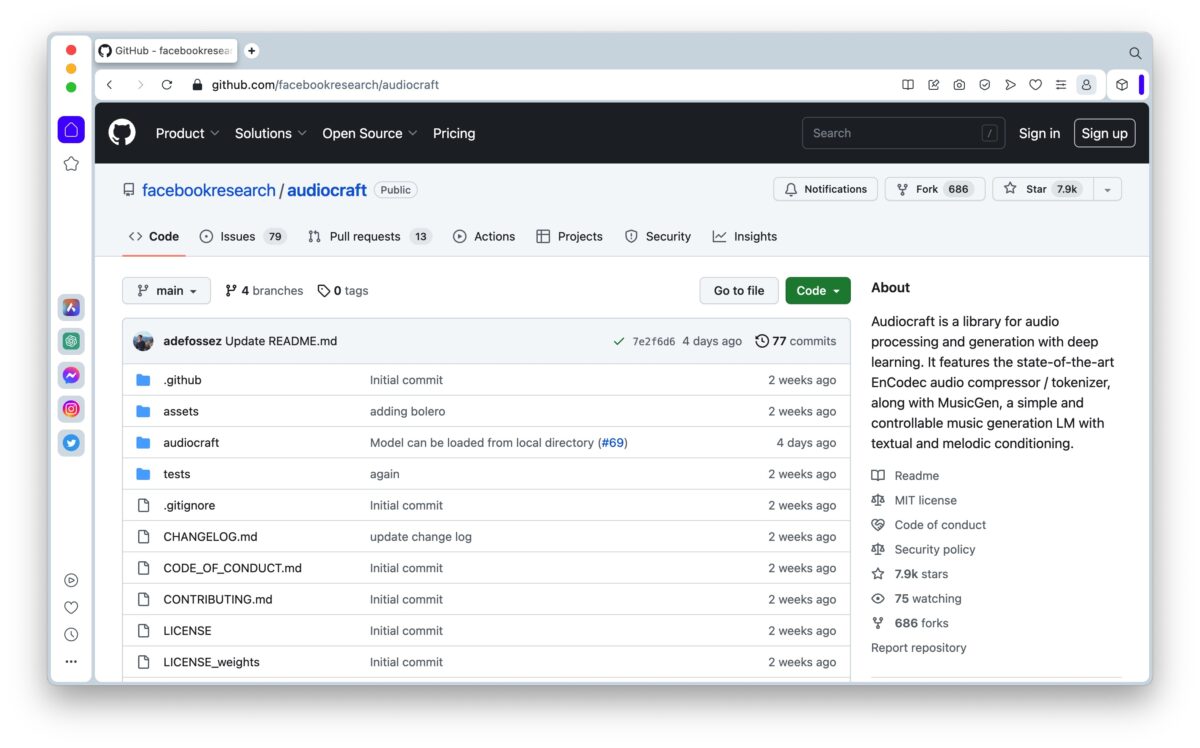
Task: Open the tab search magnifier icon
Action: [x=1135, y=53]
